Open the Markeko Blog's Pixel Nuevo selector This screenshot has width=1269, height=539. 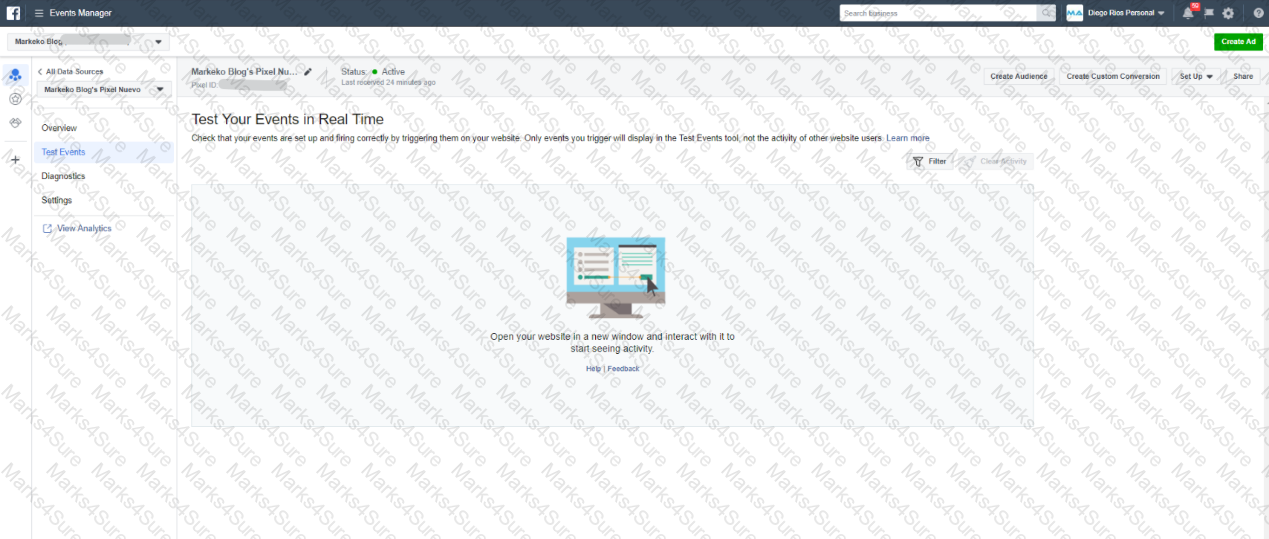[x=105, y=89]
